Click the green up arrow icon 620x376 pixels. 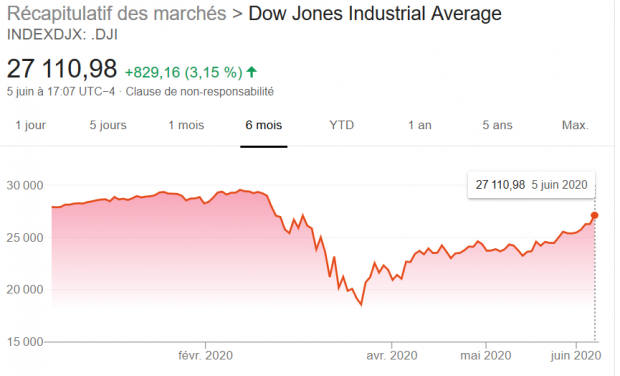[x=251, y=72]
